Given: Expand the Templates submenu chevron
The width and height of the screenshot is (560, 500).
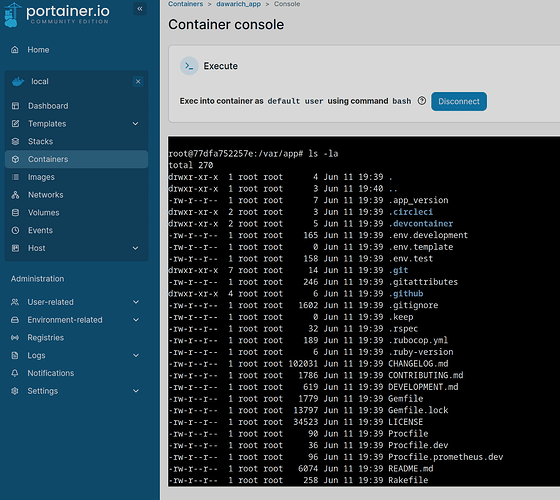Looking at the screenshot, I should (135, 124).
